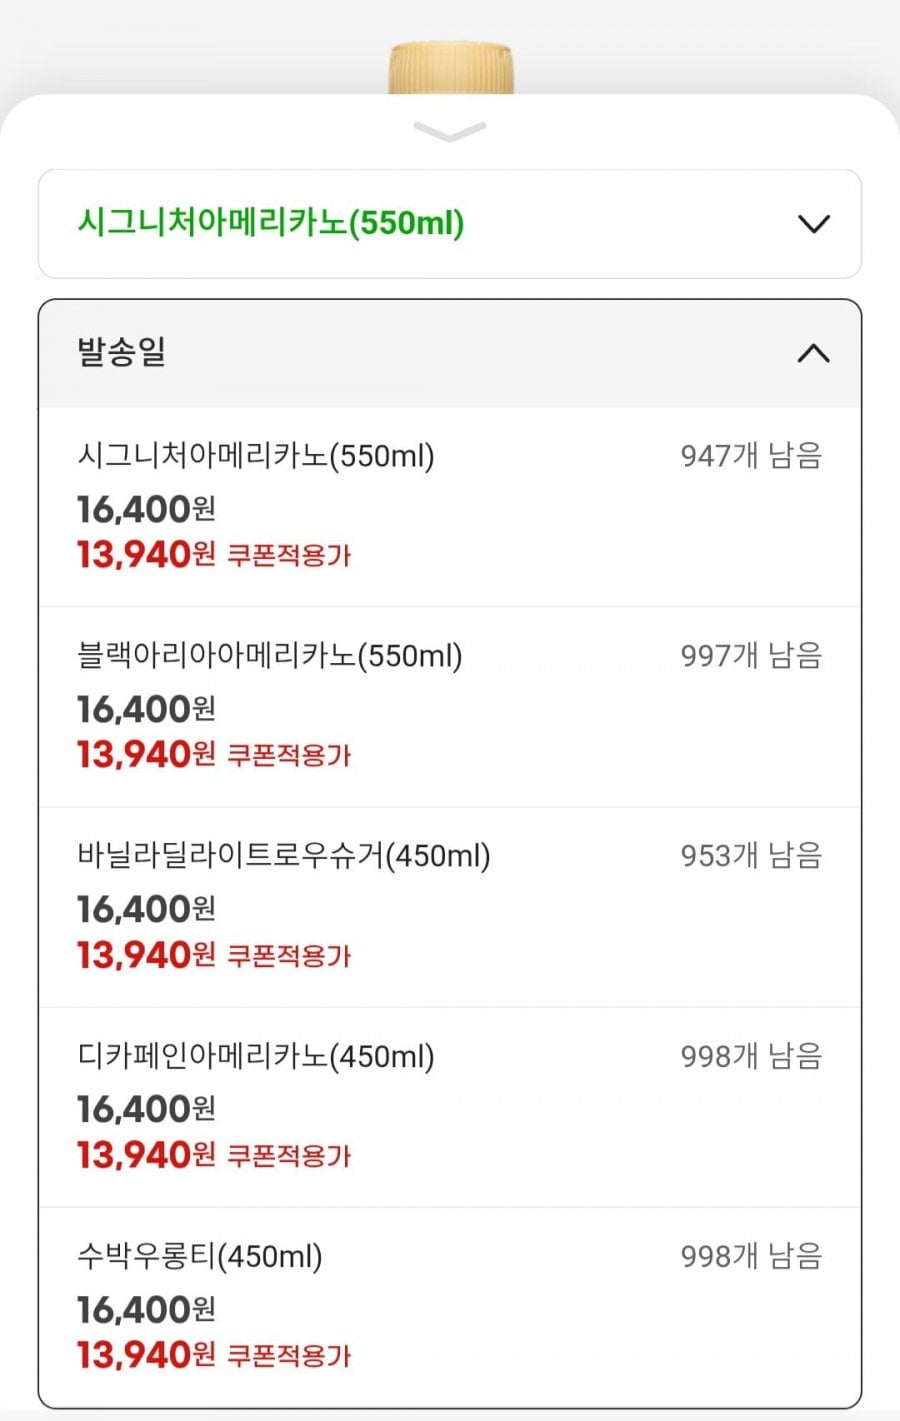Click the 발송일 header text

(x=122, y=352)
